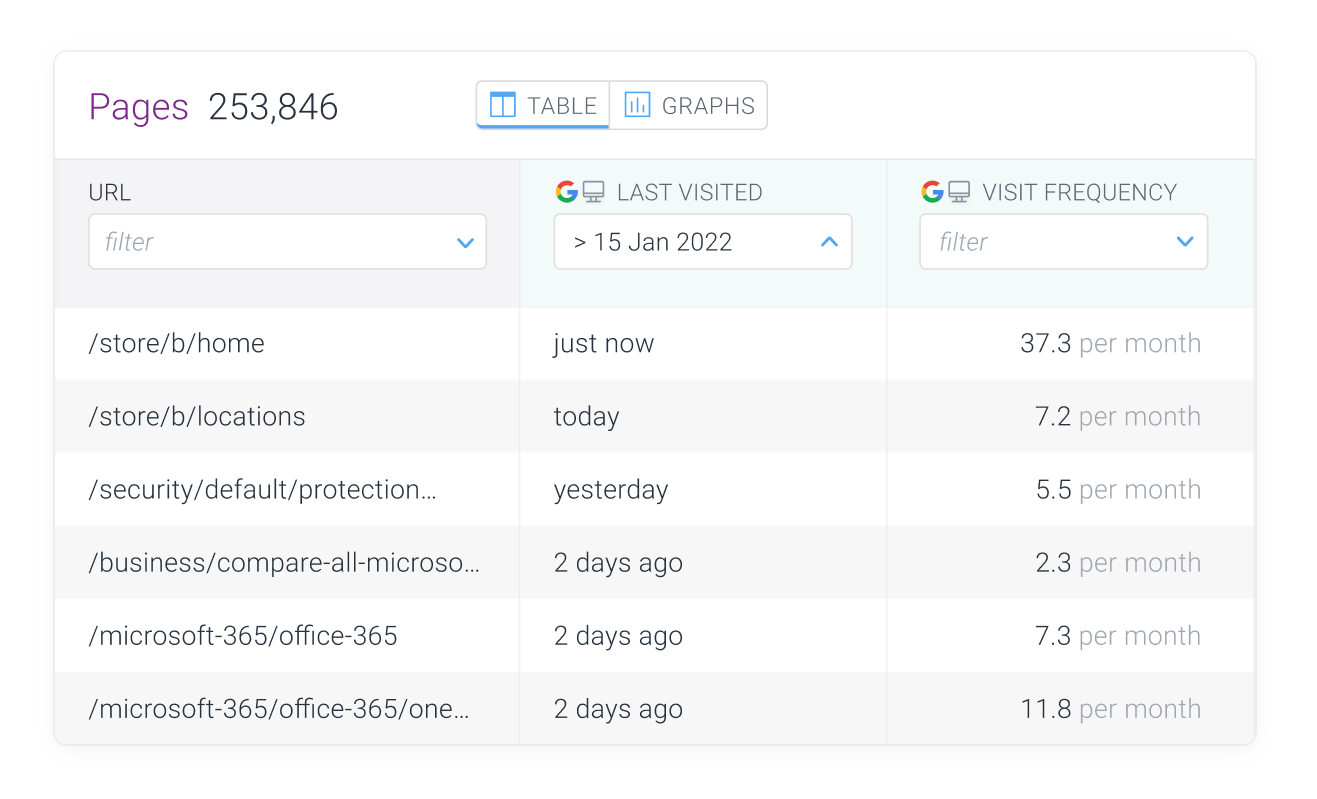1317x799 pixels.
Task: Switch to the GRAPHS tab
Action: click(x=688, y=104)
